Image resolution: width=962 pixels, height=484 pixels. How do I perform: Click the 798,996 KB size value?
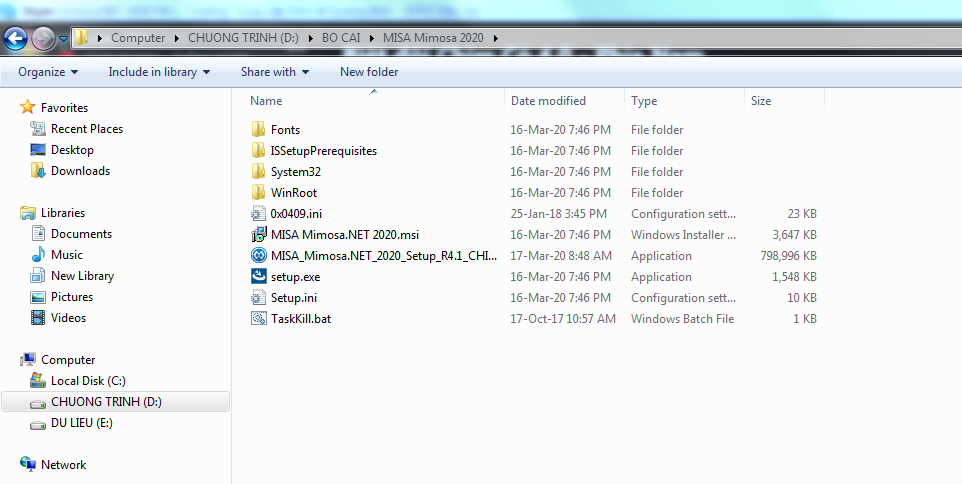click(x=788, y=256)
